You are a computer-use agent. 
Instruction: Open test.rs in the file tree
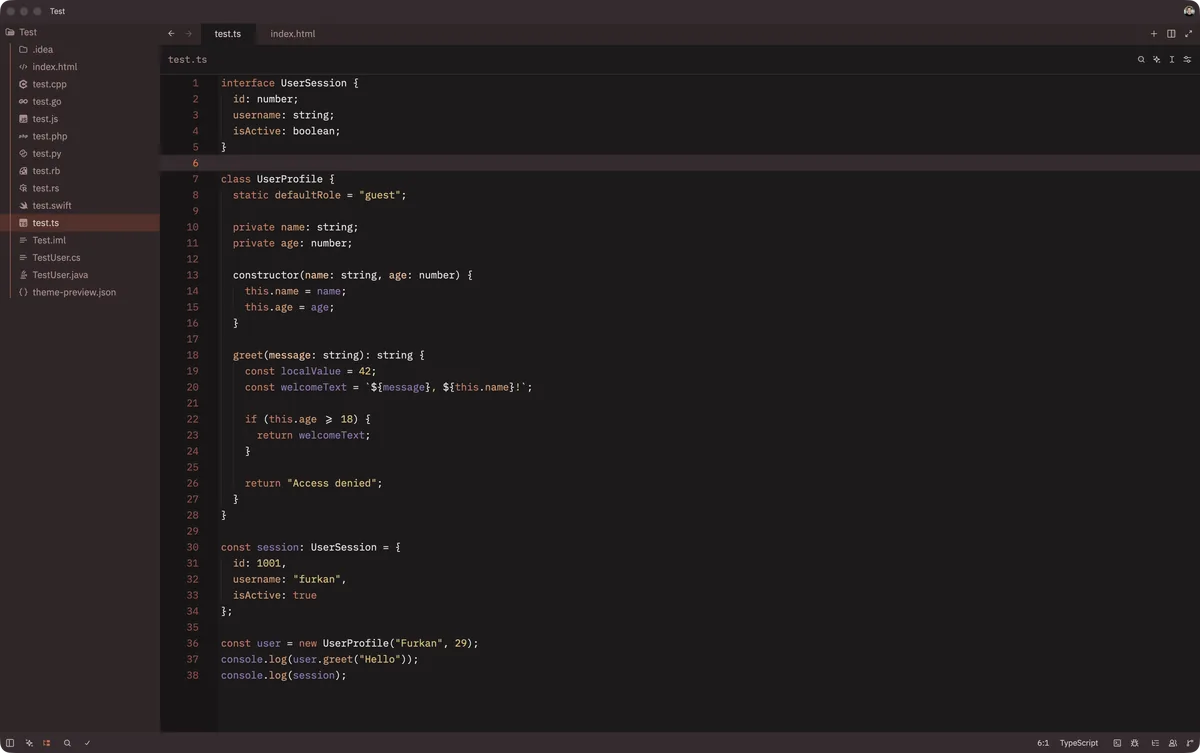click(x=80, y=188)
